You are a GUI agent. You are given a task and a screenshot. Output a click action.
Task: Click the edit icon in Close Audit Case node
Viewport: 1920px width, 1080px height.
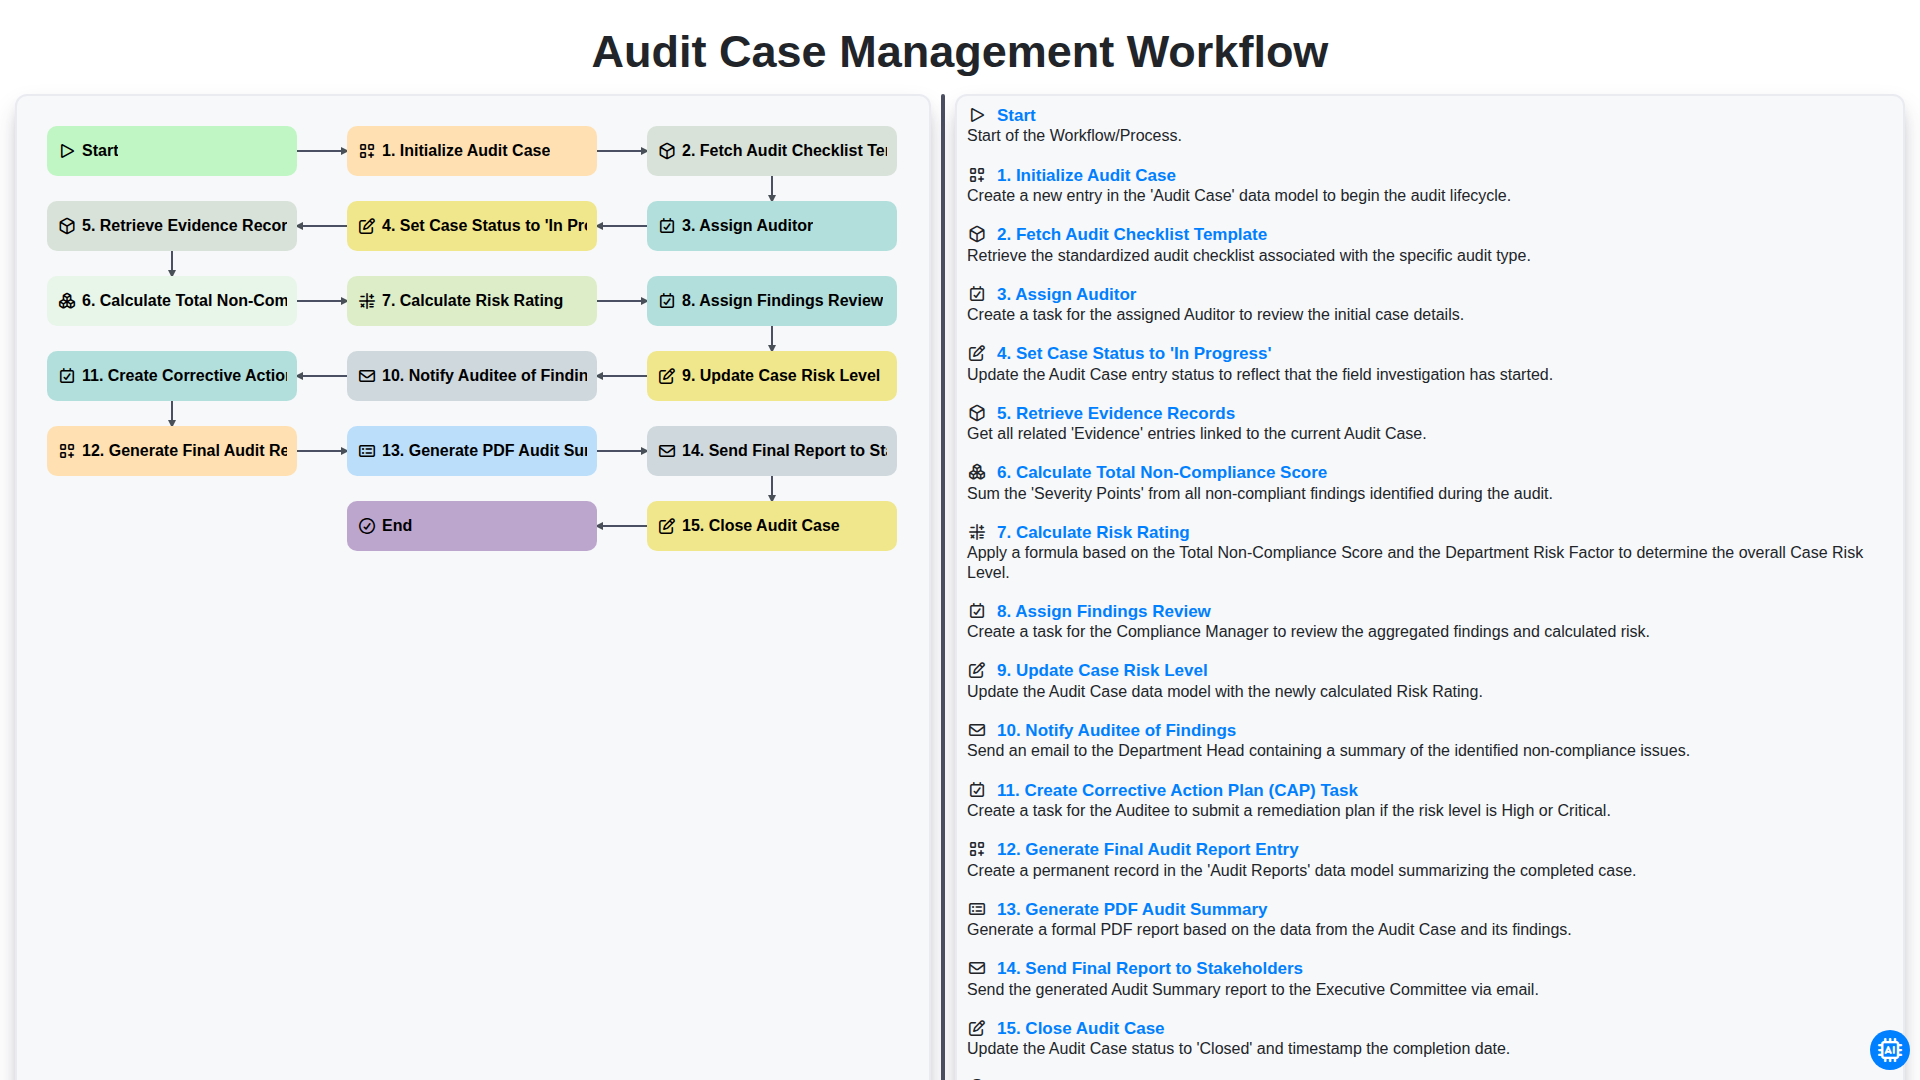tap(667, 526)
